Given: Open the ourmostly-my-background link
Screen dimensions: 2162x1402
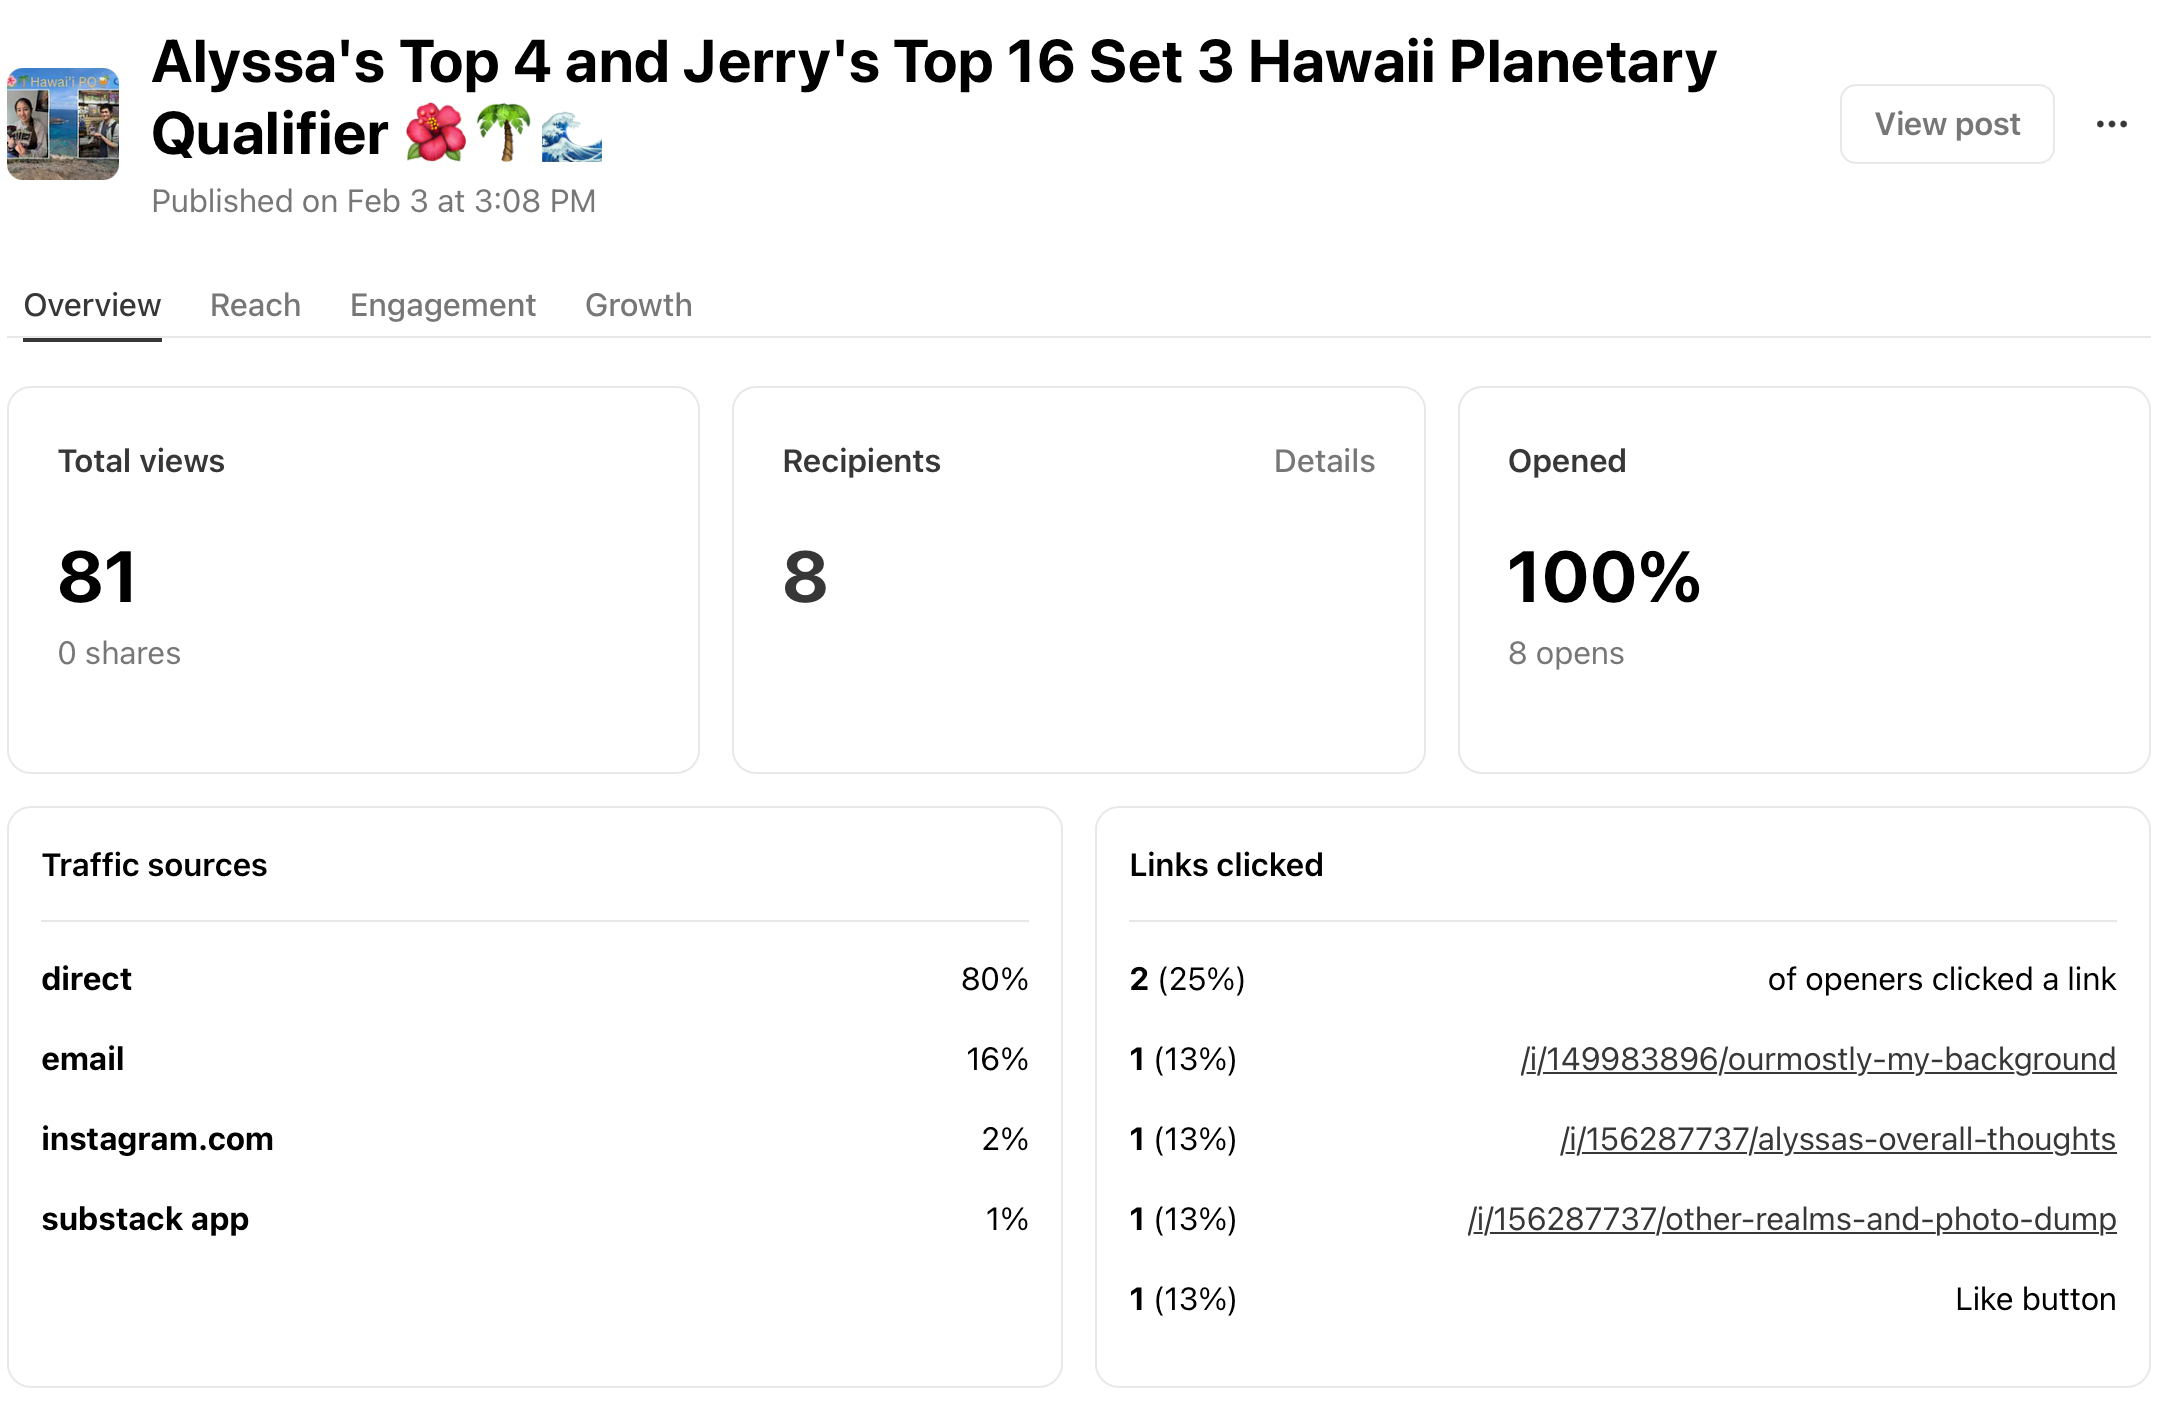Looking at the screenshot, I should tap(1817, 1059).
